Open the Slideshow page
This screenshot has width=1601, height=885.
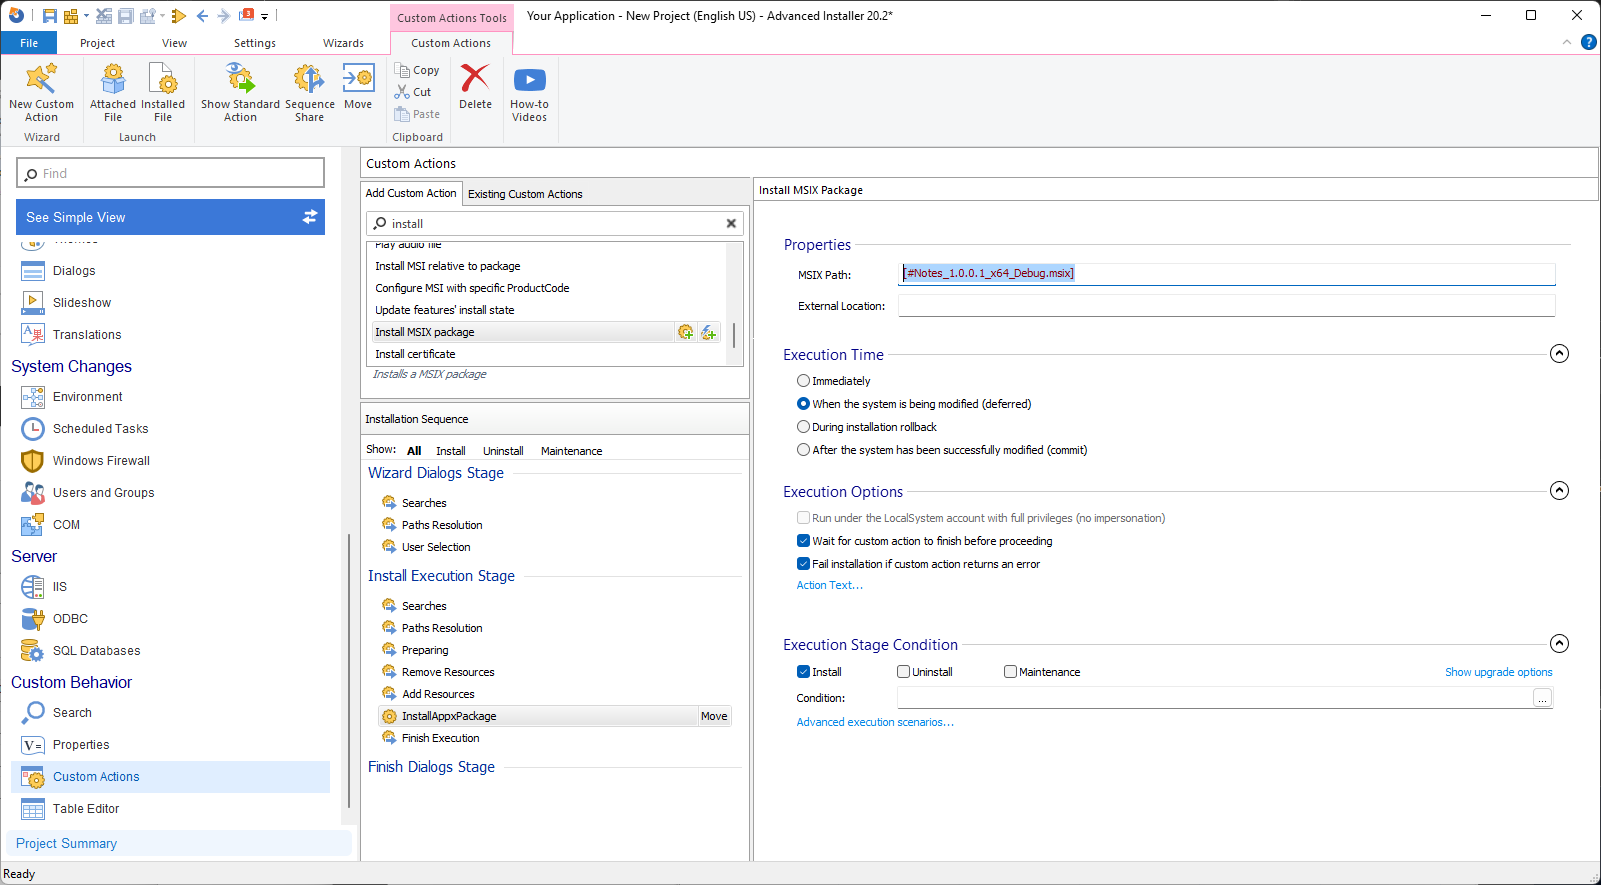[x=82, y=303]
